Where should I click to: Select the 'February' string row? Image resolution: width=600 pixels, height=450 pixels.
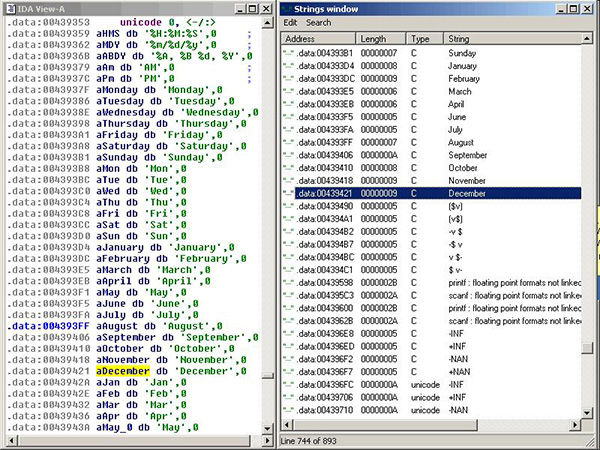point(432,78)
